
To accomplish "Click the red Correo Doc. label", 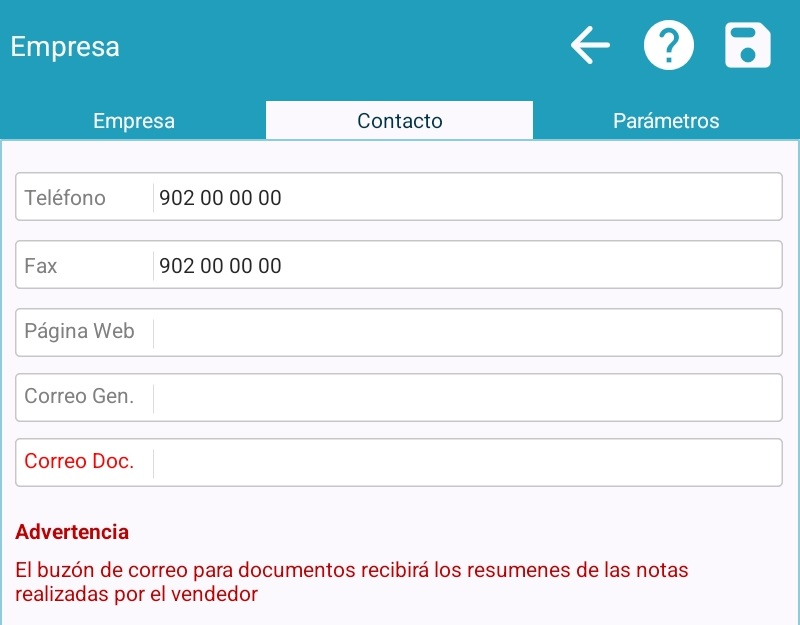I will point(79,462).
